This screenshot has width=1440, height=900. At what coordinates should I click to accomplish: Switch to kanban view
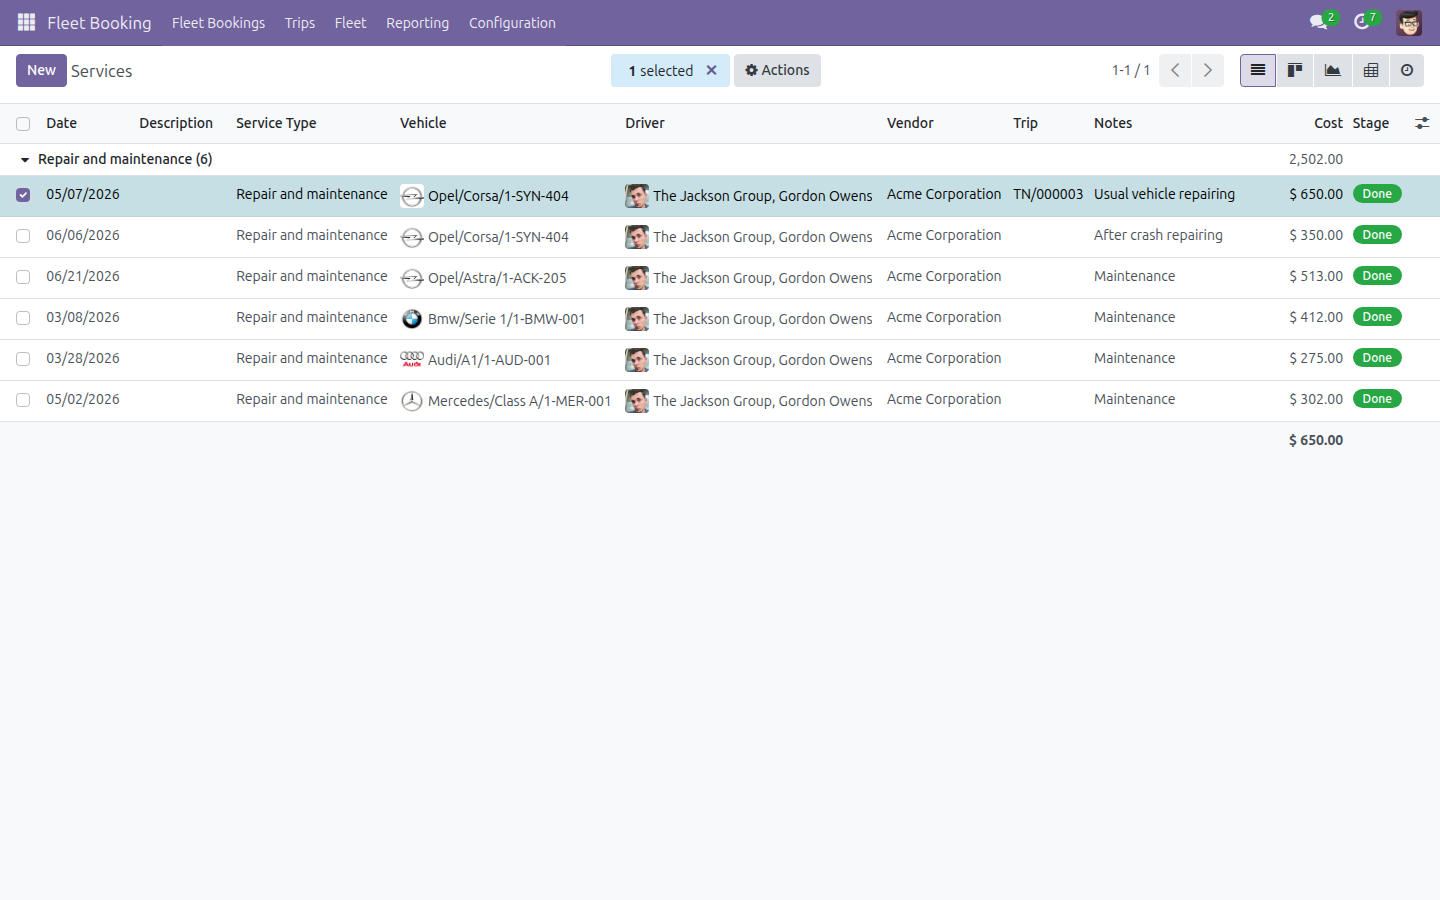click(1295, 70)
